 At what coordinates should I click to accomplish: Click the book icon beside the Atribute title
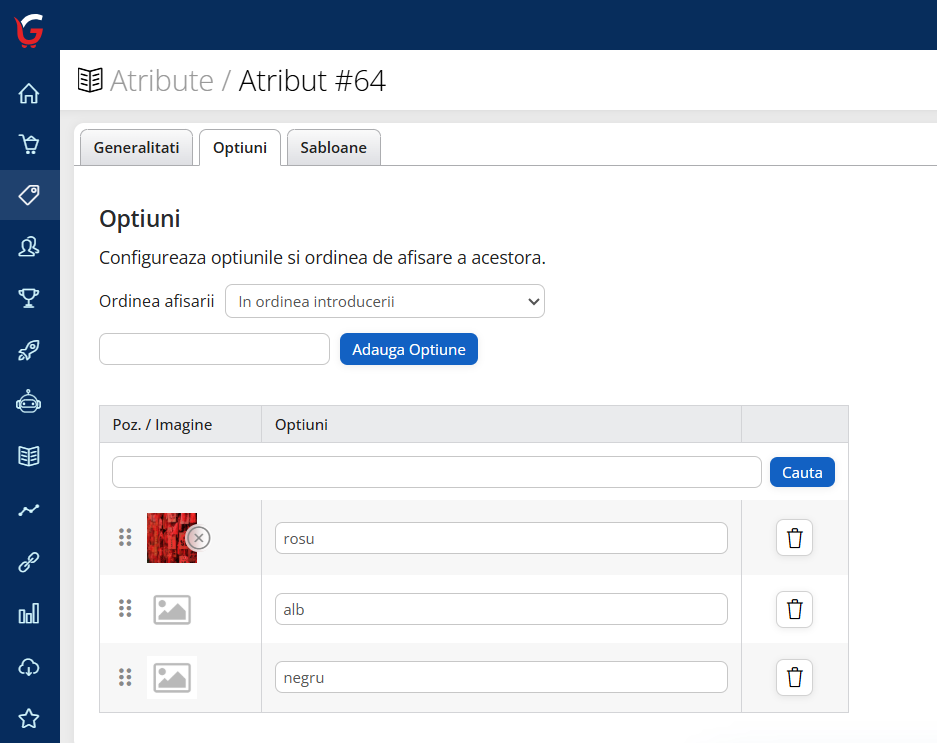(x=90, y=80)
